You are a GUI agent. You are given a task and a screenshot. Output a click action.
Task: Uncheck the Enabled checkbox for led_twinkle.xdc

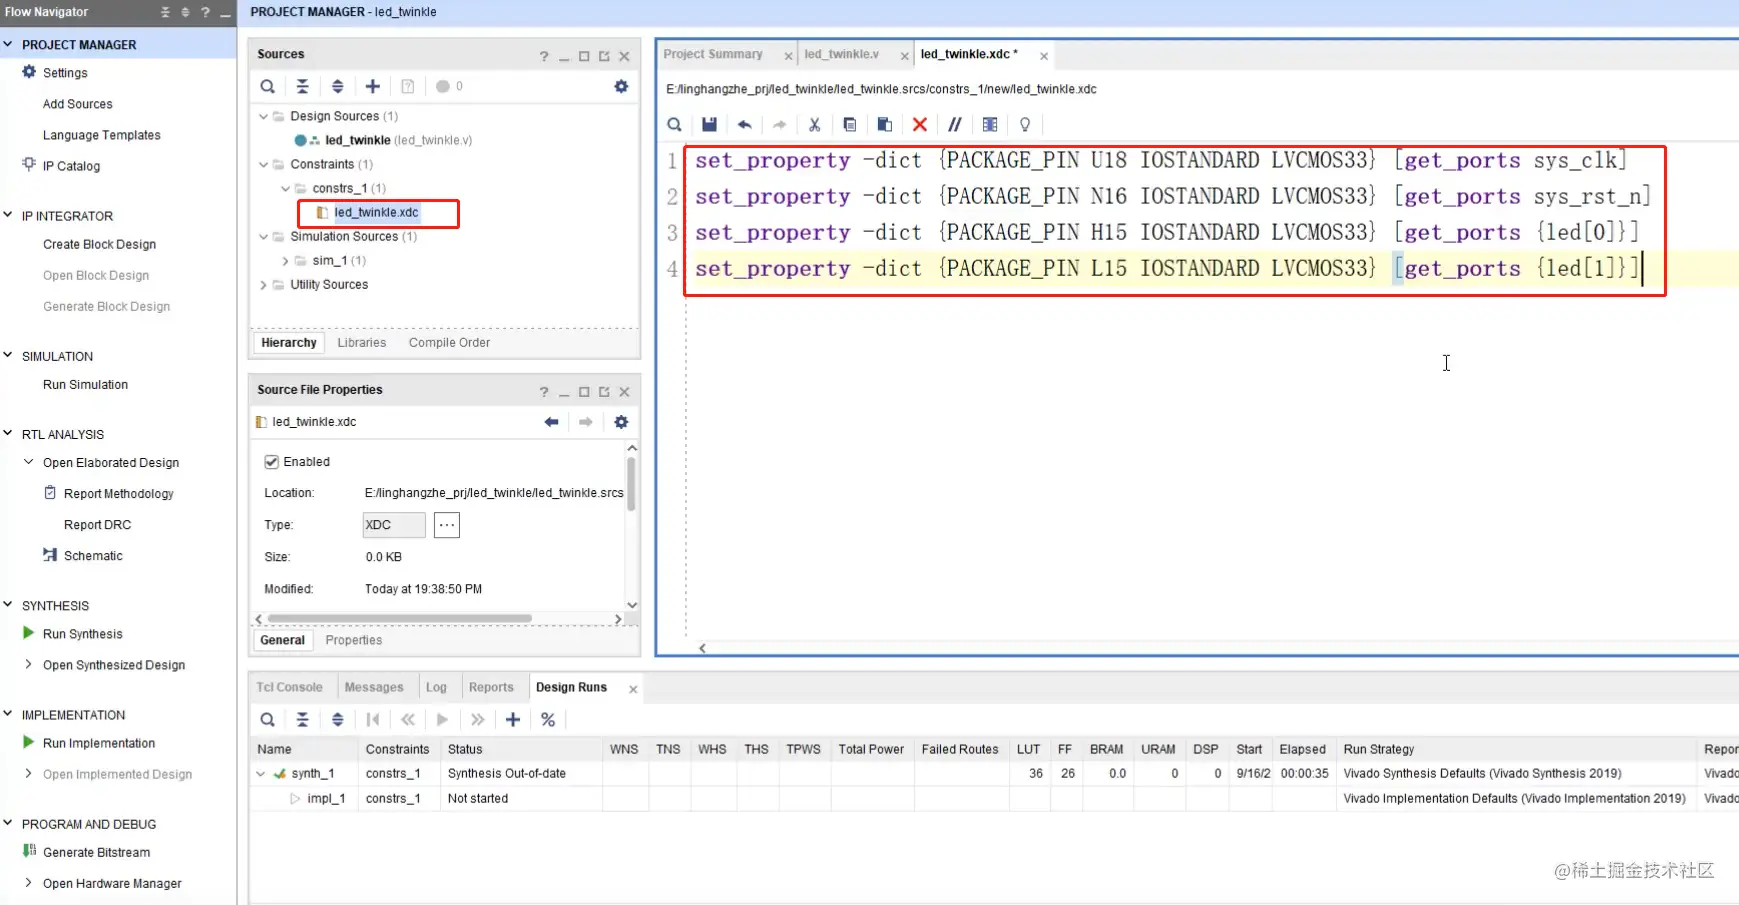coord(271,462)
